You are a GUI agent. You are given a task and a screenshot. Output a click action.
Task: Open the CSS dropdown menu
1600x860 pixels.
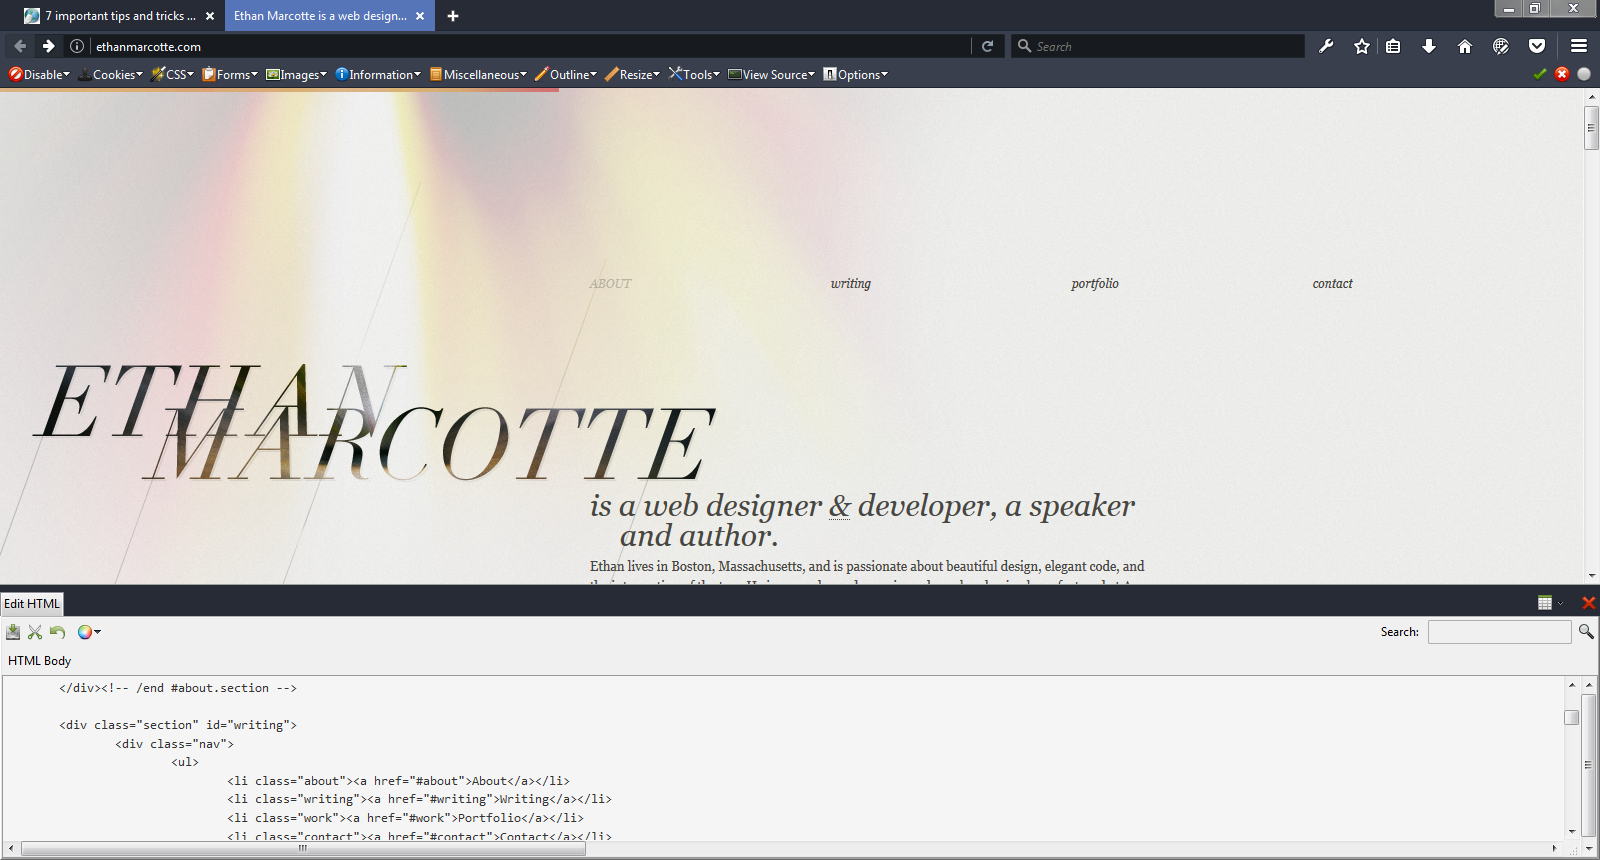[172, 74]
